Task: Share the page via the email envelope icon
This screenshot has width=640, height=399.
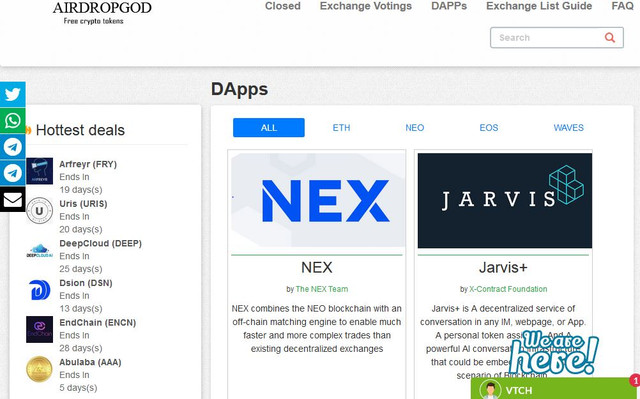Action: click(13, 199)
